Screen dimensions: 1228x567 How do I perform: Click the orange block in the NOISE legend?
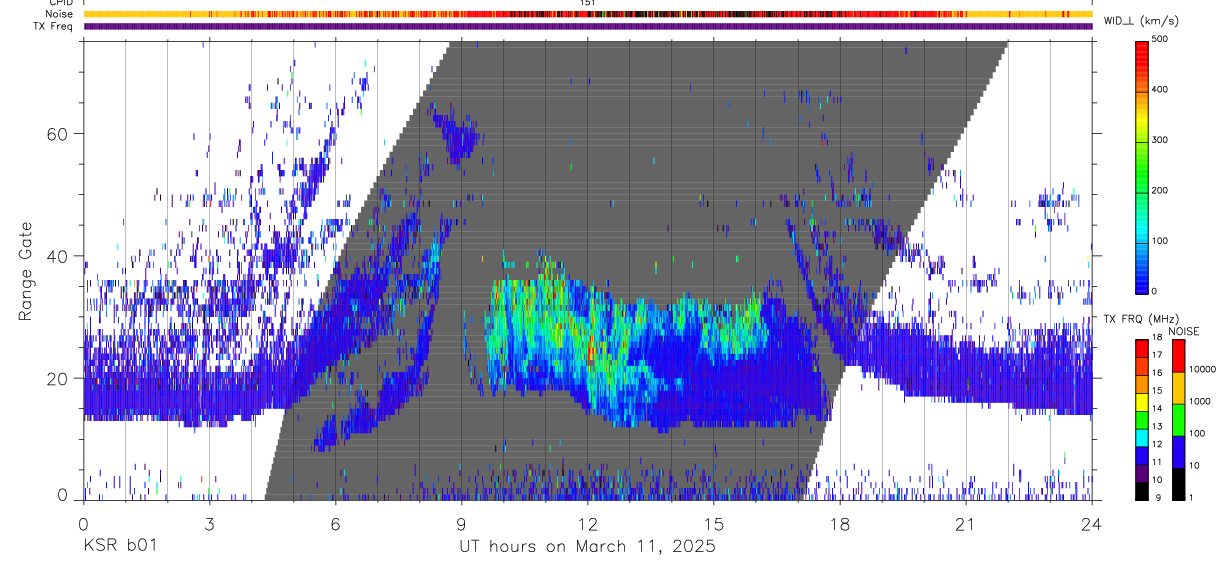1180,388
